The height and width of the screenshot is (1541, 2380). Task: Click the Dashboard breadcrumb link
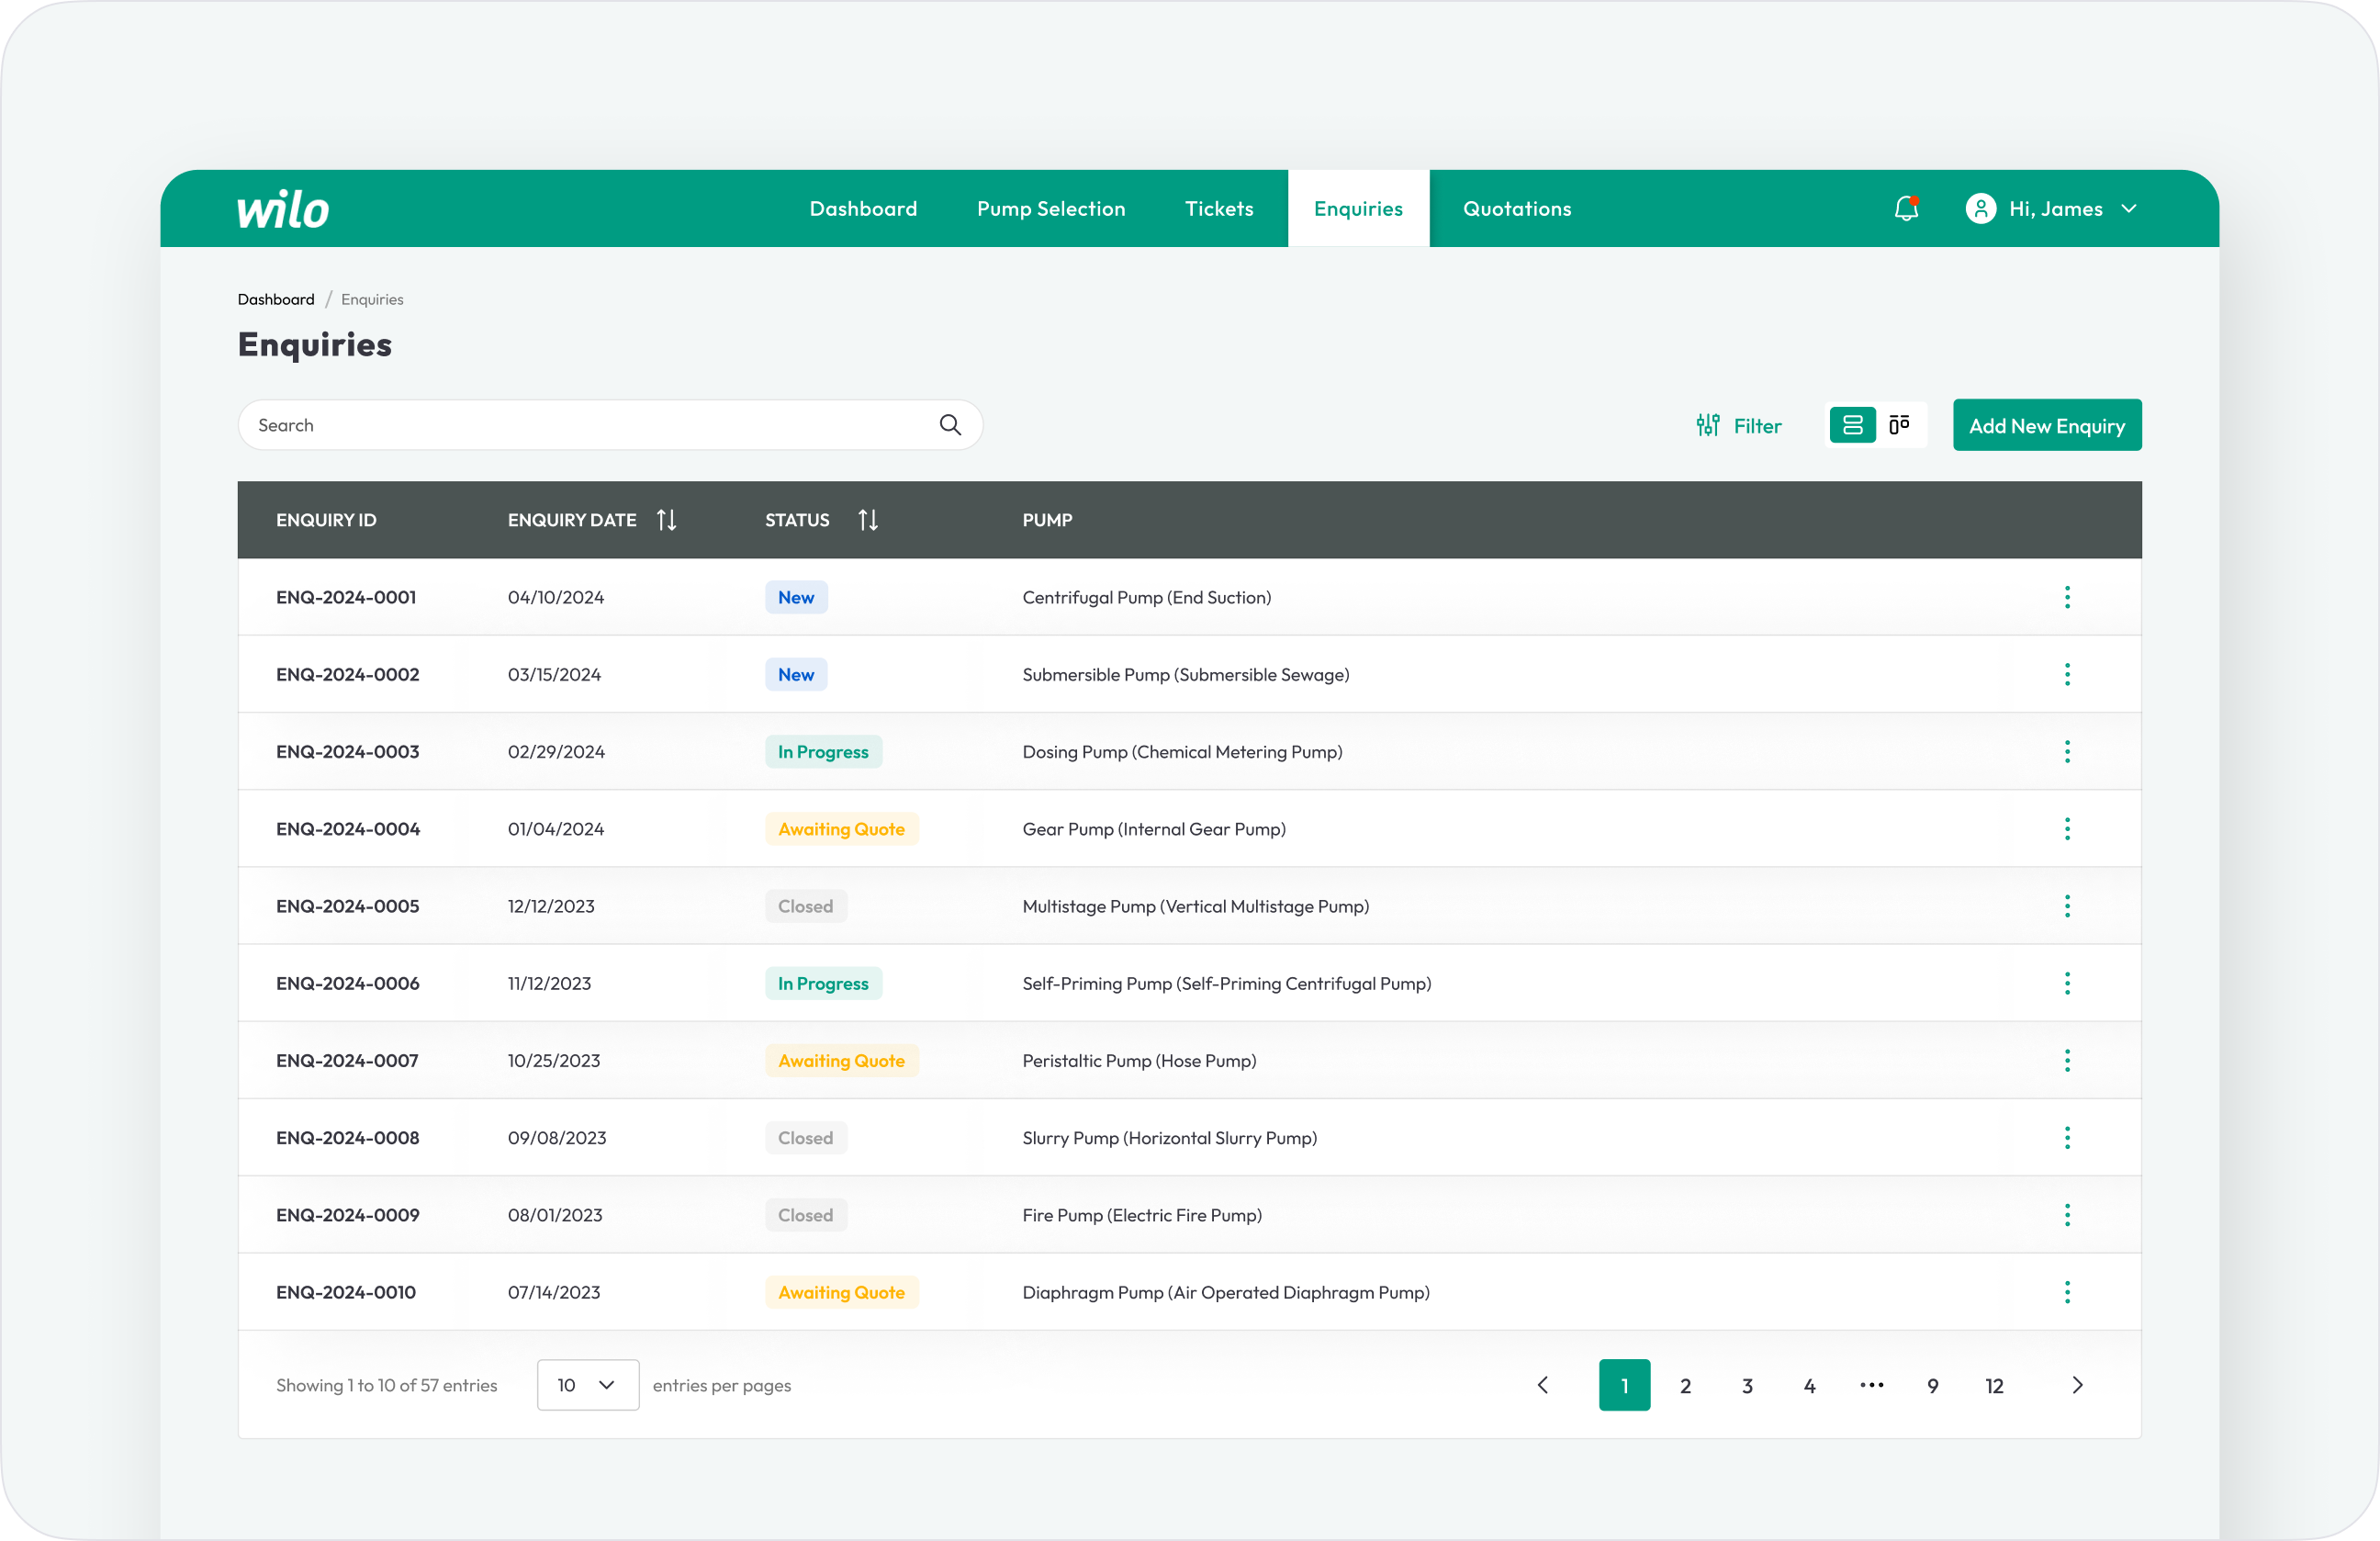tap(276, 299)
